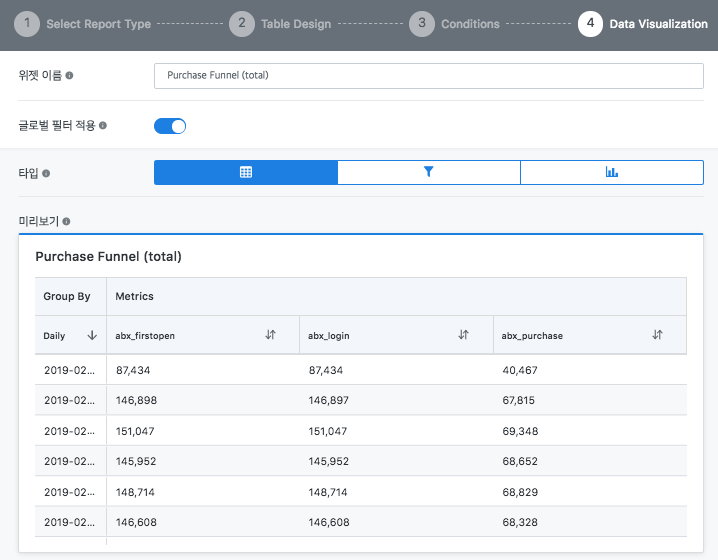Viewport: 718px width, 560px height.
Task: Click cell value 40,467
Action: 520,370
